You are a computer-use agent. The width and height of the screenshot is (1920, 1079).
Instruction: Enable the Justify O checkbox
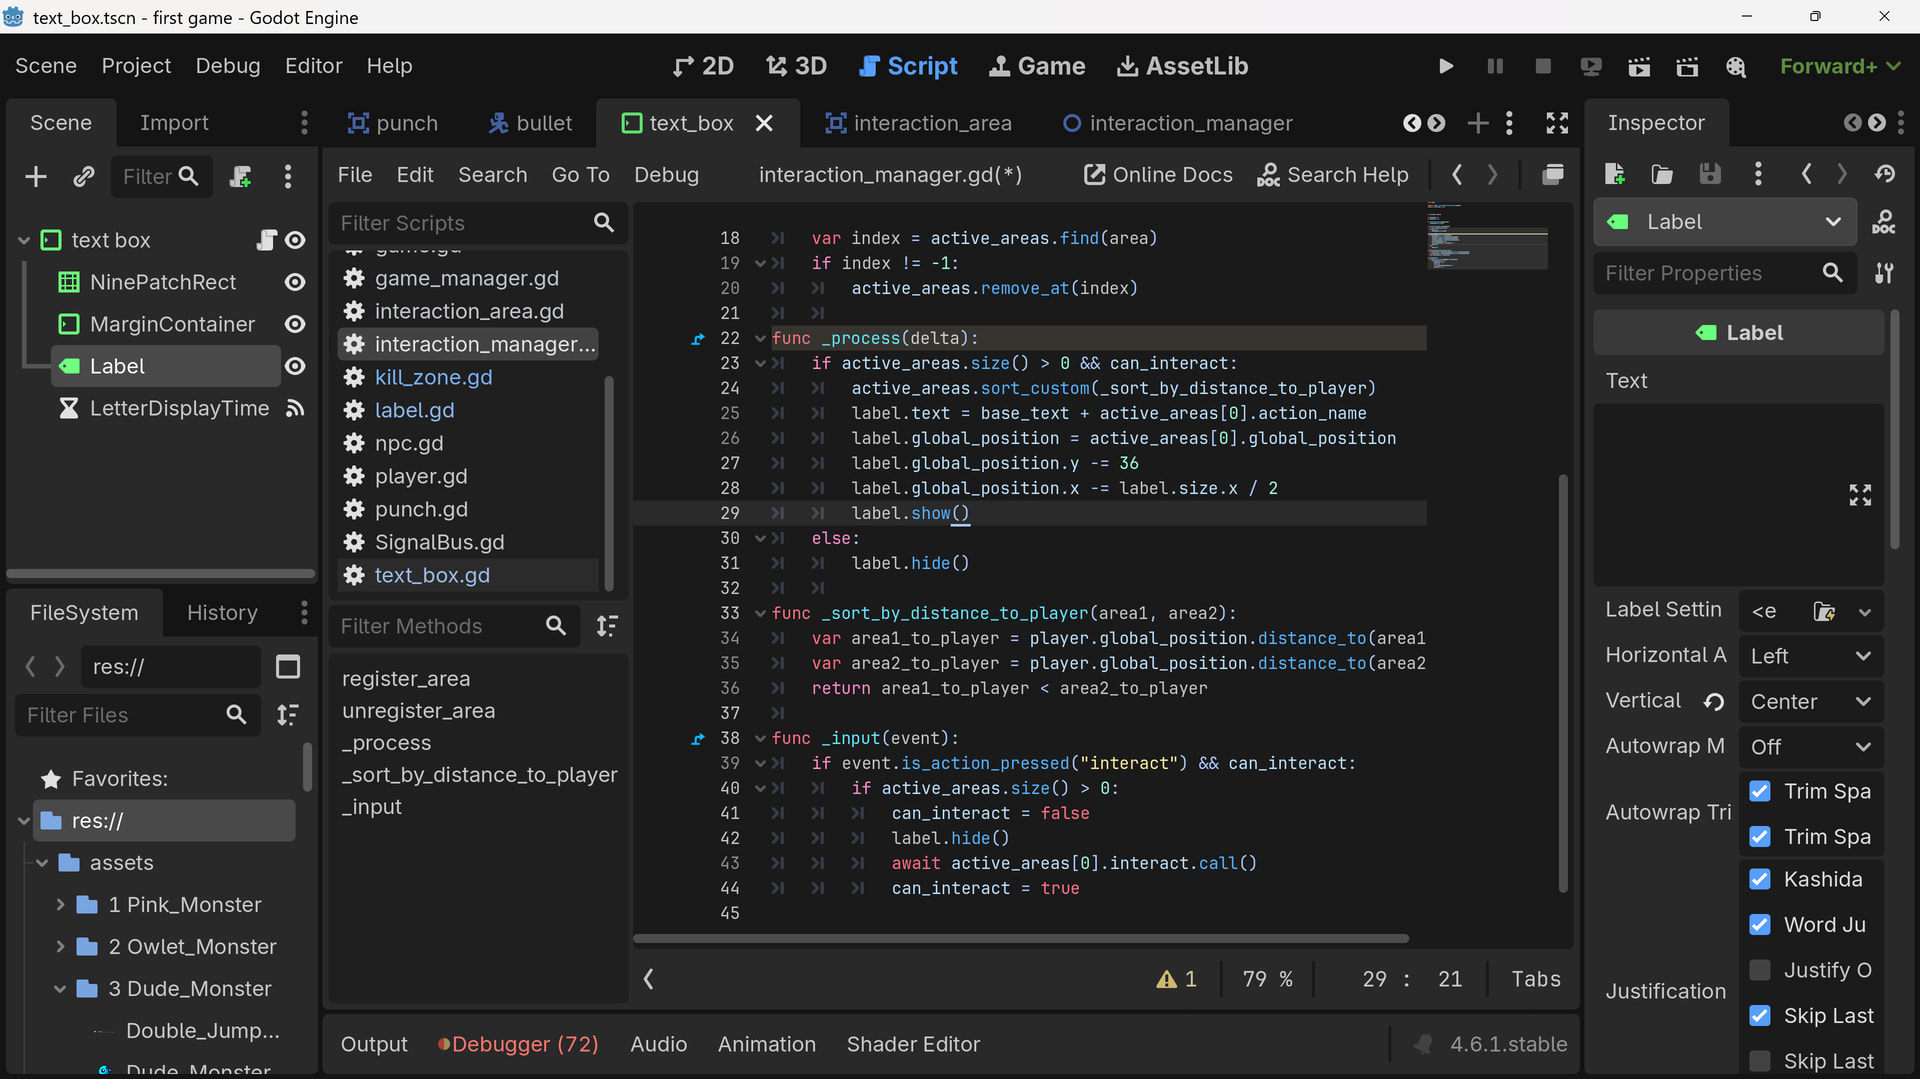(1760, 970)
